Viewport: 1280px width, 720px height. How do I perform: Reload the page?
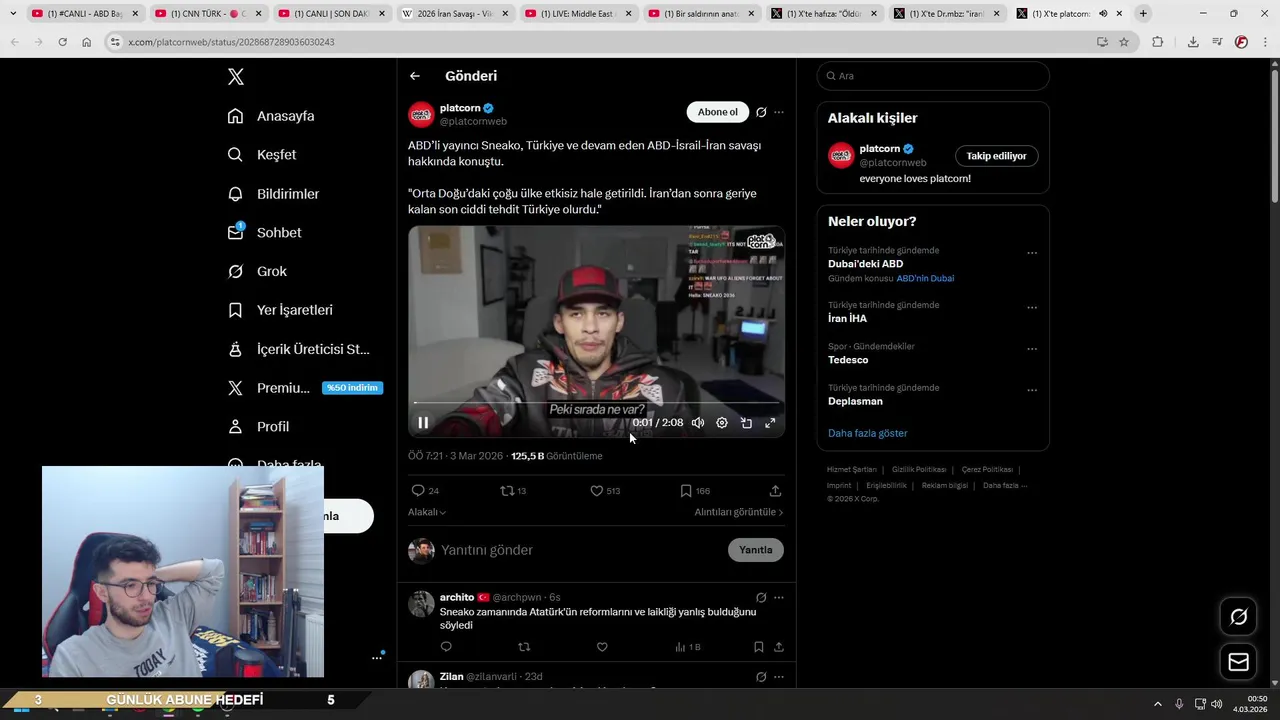62,42
